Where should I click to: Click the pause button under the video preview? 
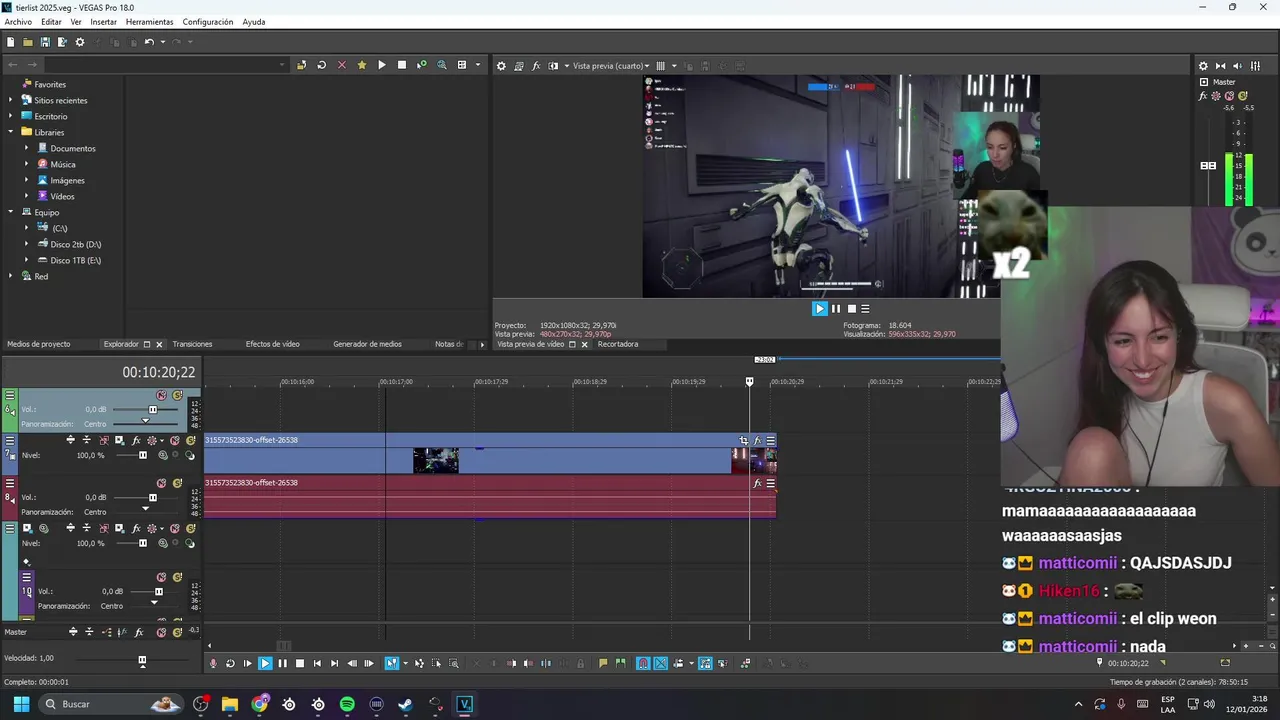(836, 309)
